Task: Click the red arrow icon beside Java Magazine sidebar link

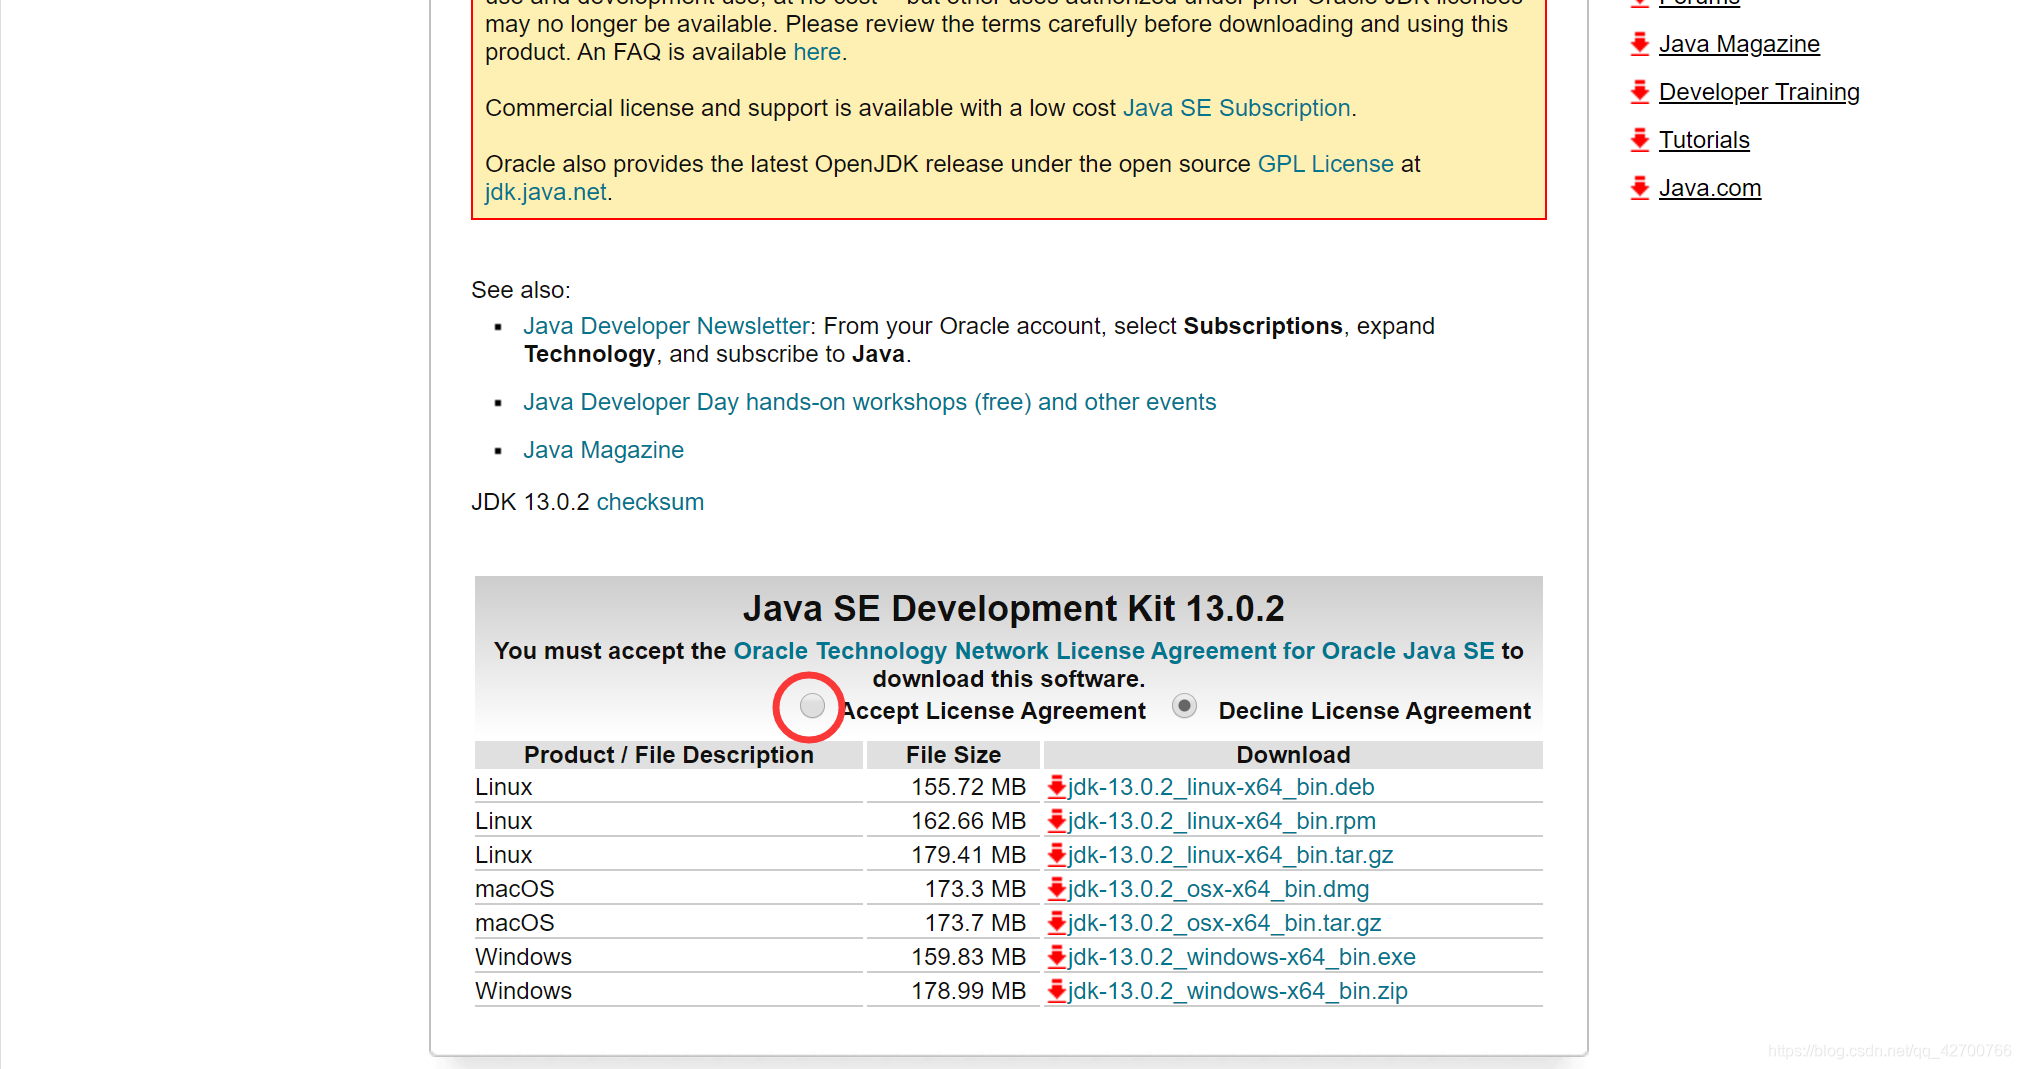Action: pos(1640,44)
